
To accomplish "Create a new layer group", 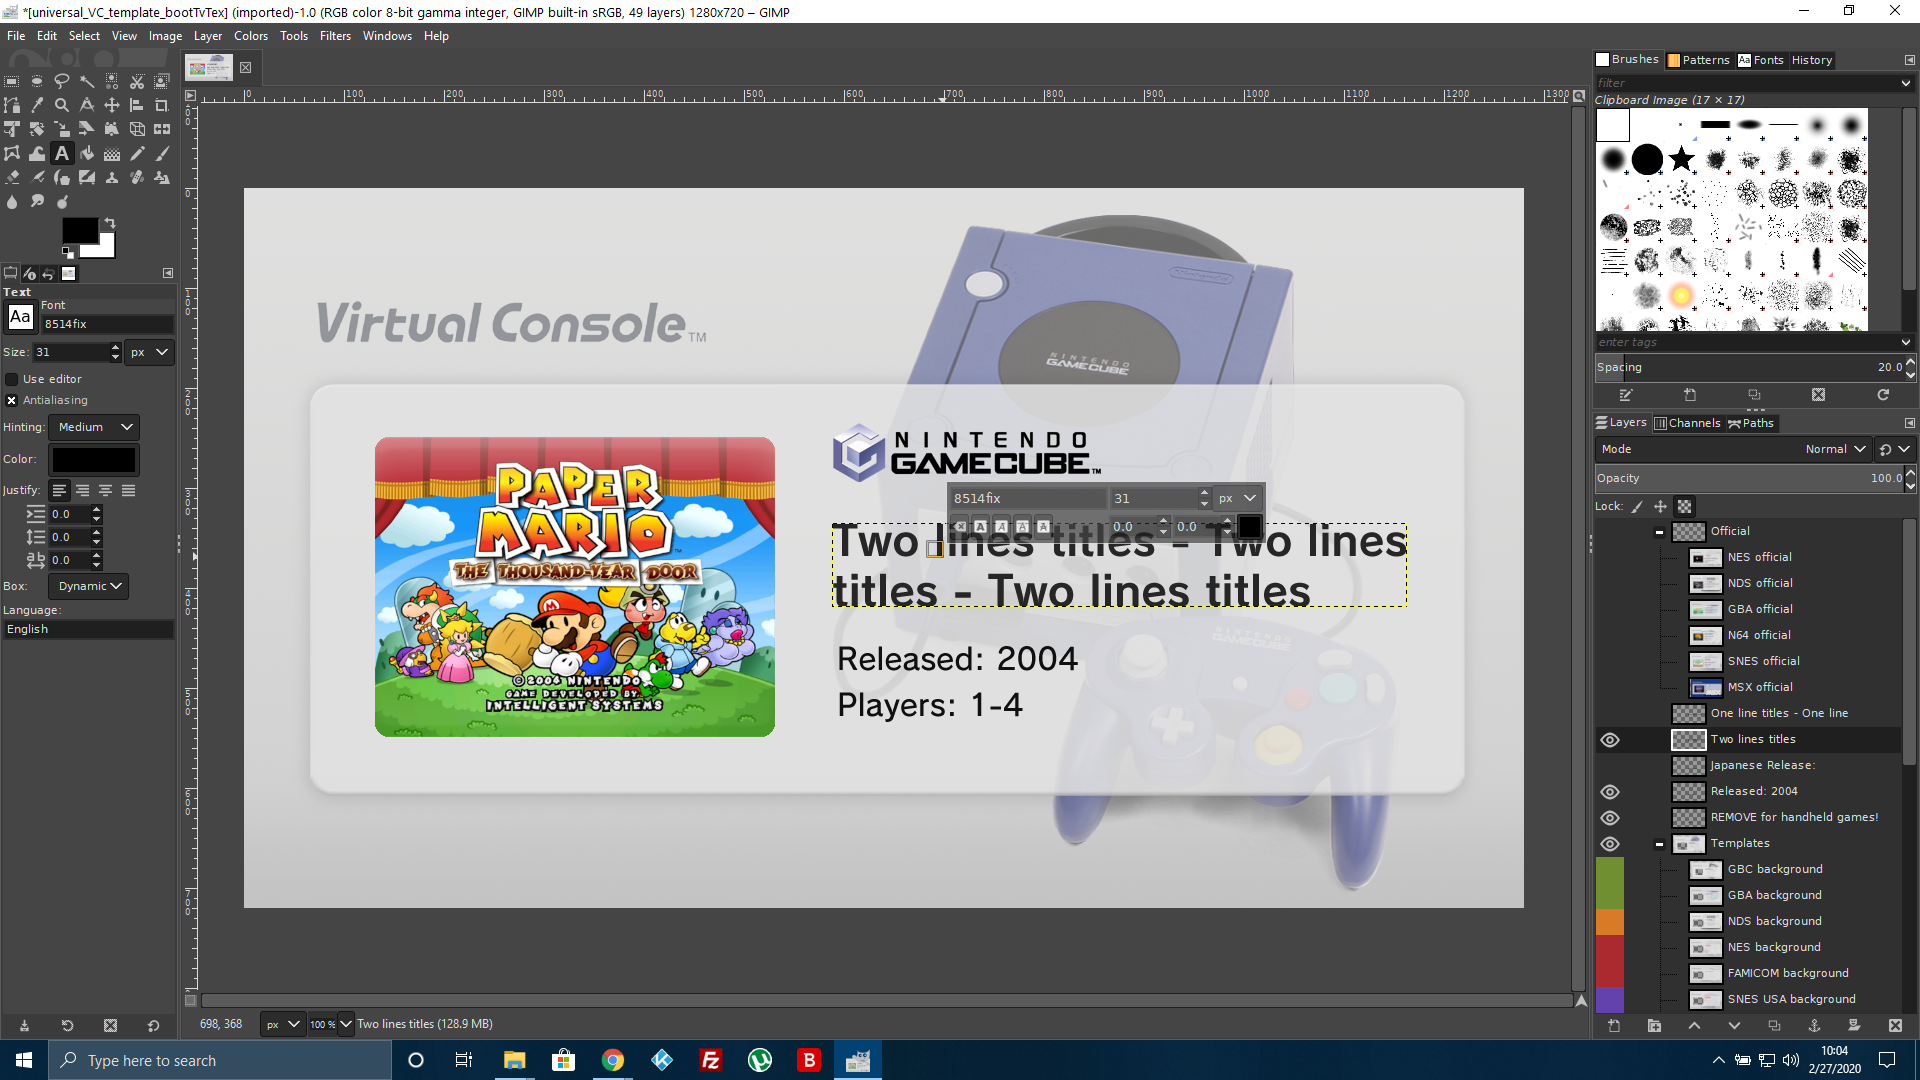I will pos(1654,1026).
